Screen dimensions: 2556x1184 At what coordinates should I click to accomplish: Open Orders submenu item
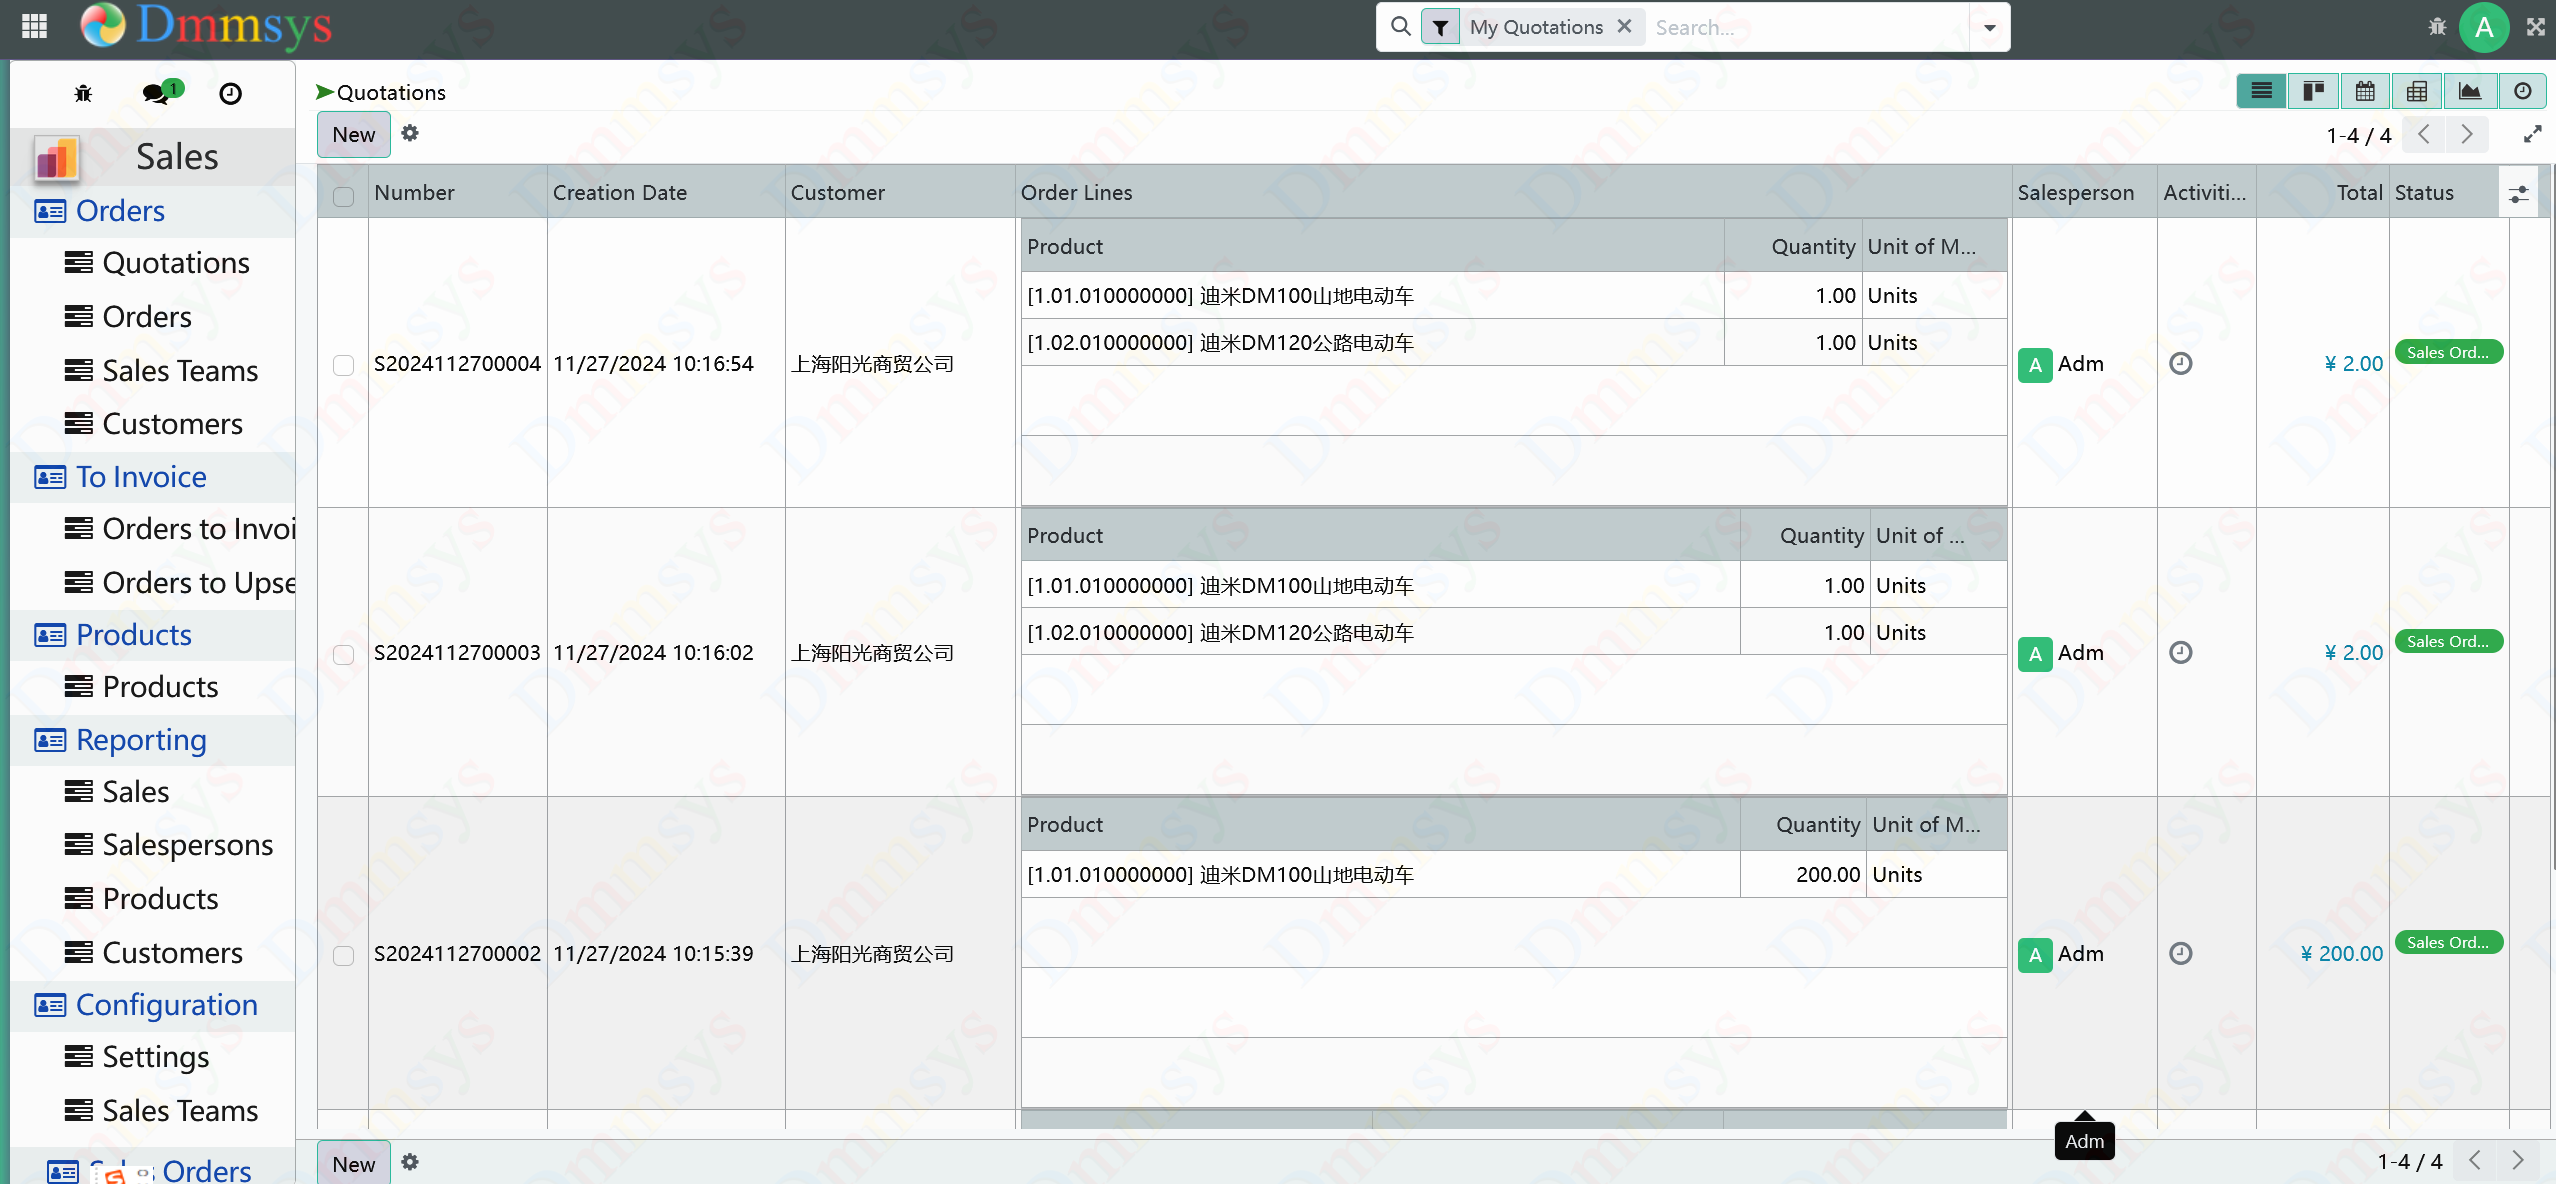(127, 317)
